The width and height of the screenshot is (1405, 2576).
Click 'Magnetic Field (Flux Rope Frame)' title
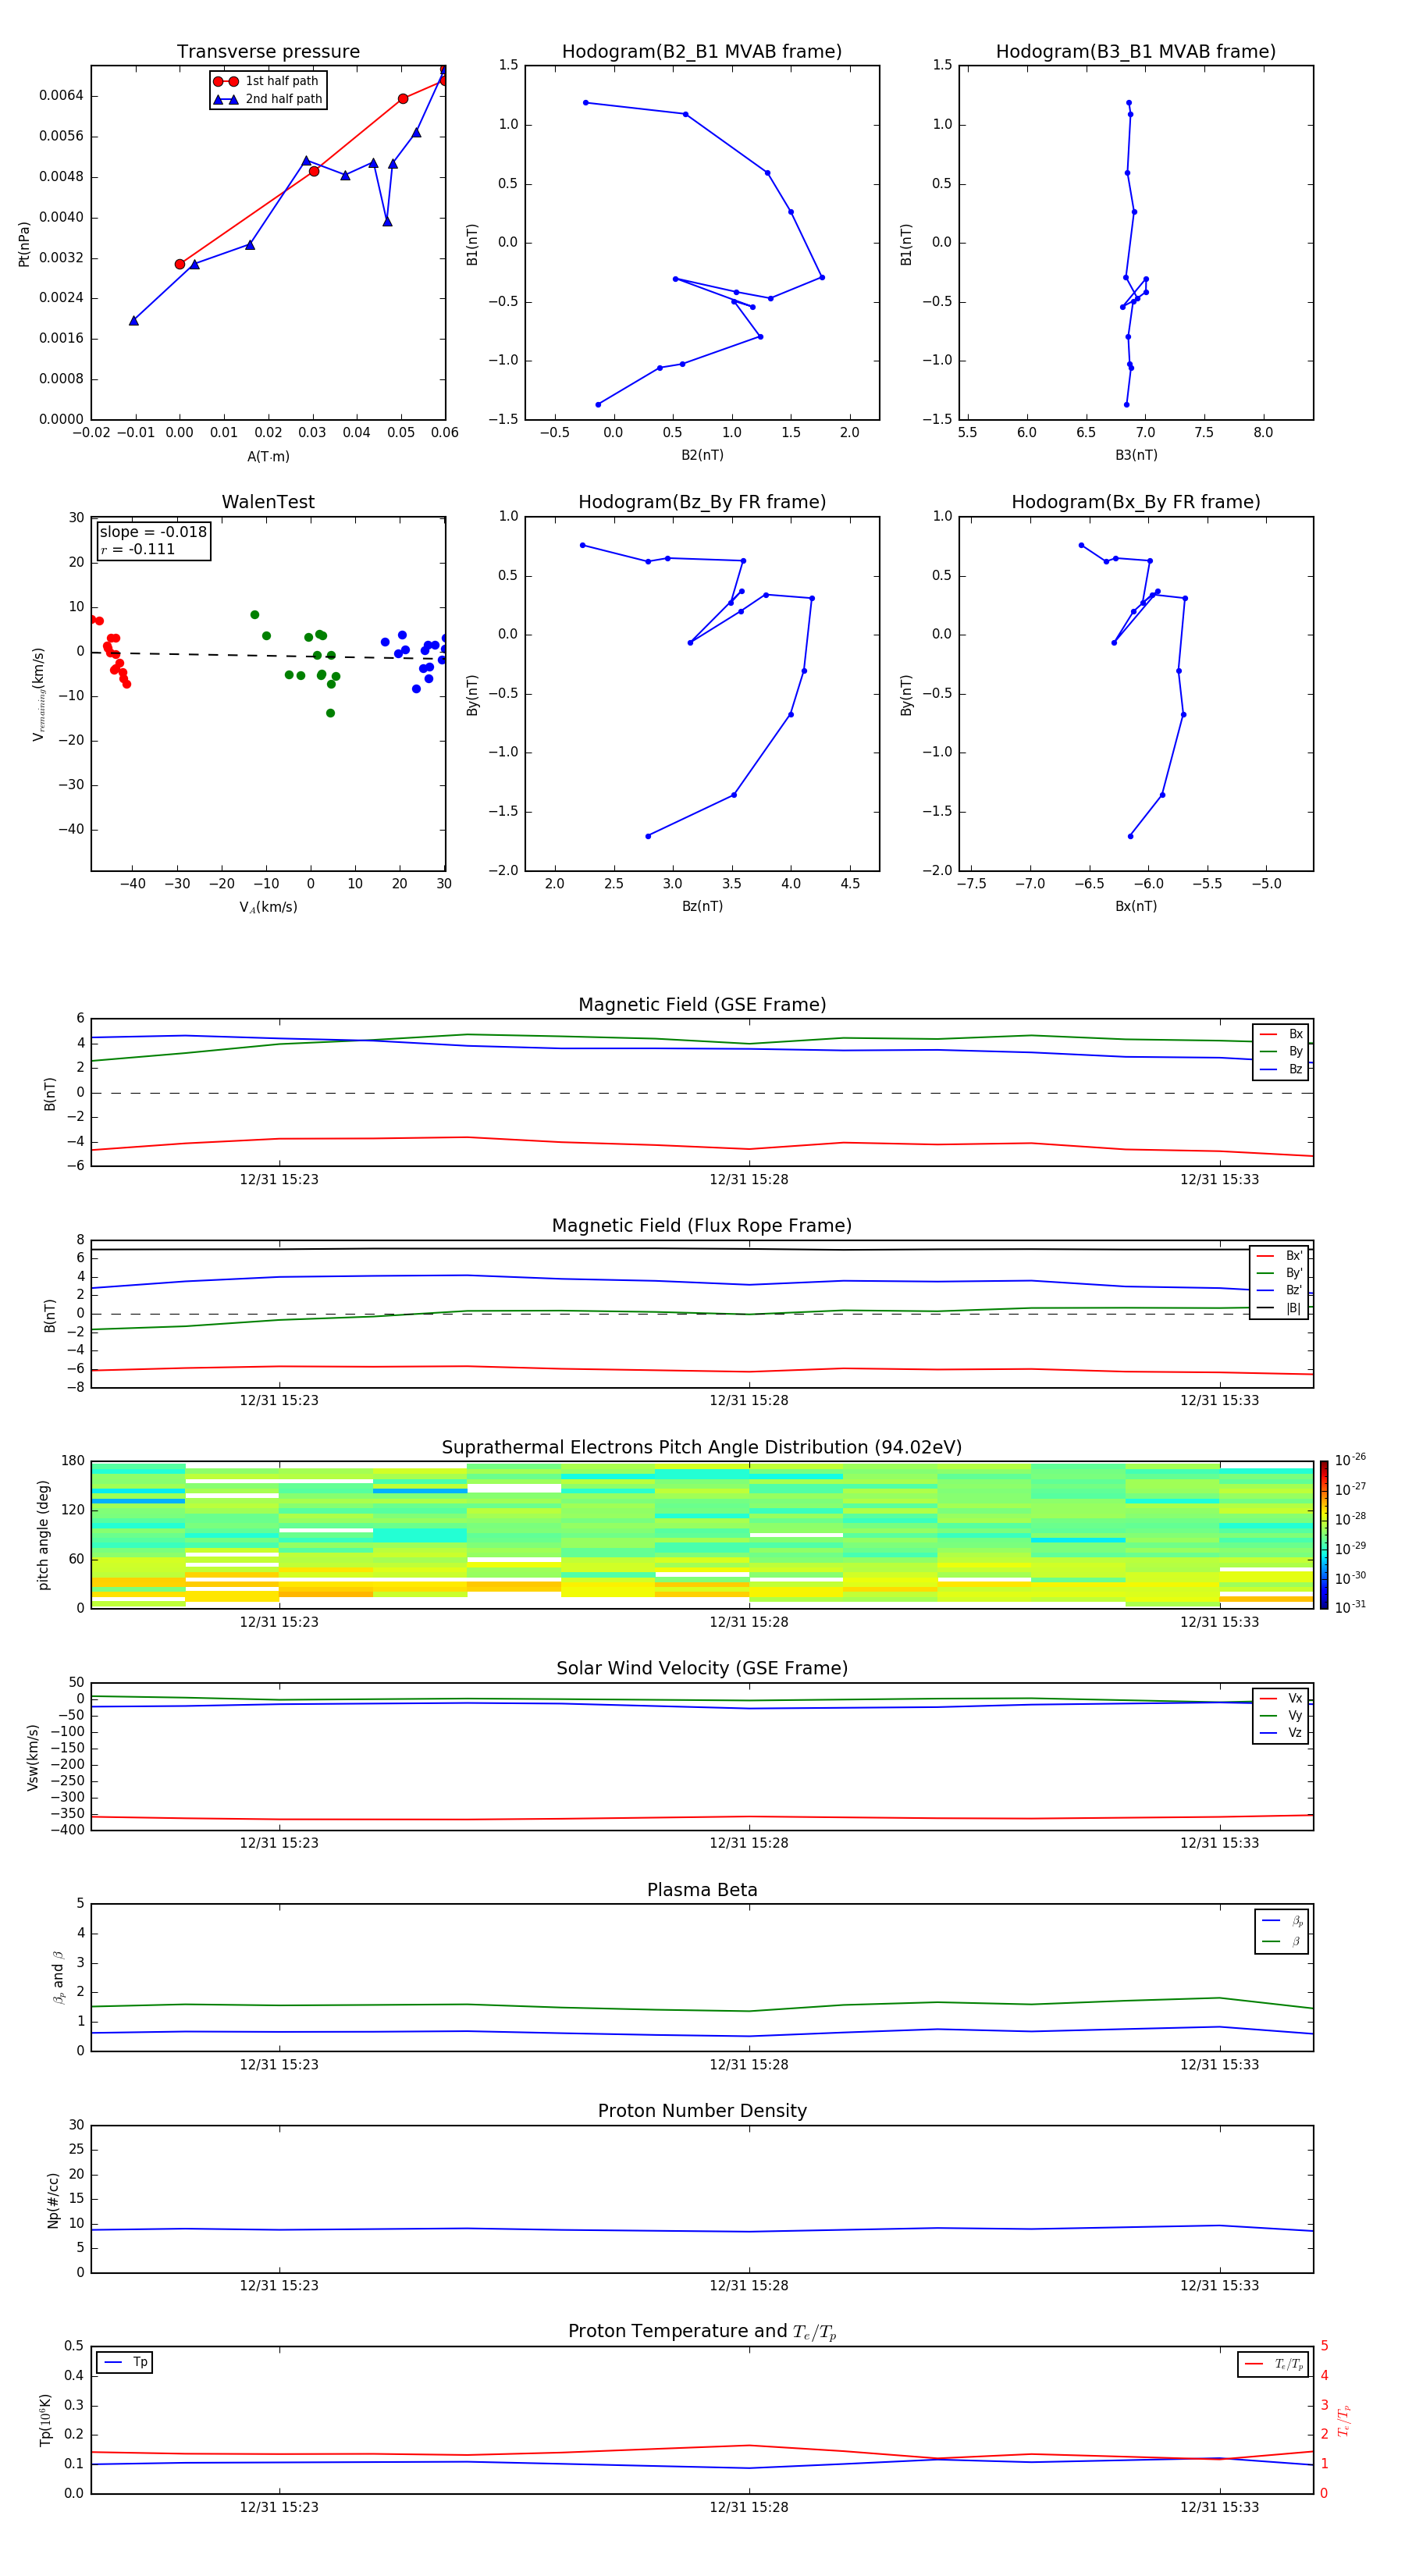pyautogui.click(x=702, y=1226)
